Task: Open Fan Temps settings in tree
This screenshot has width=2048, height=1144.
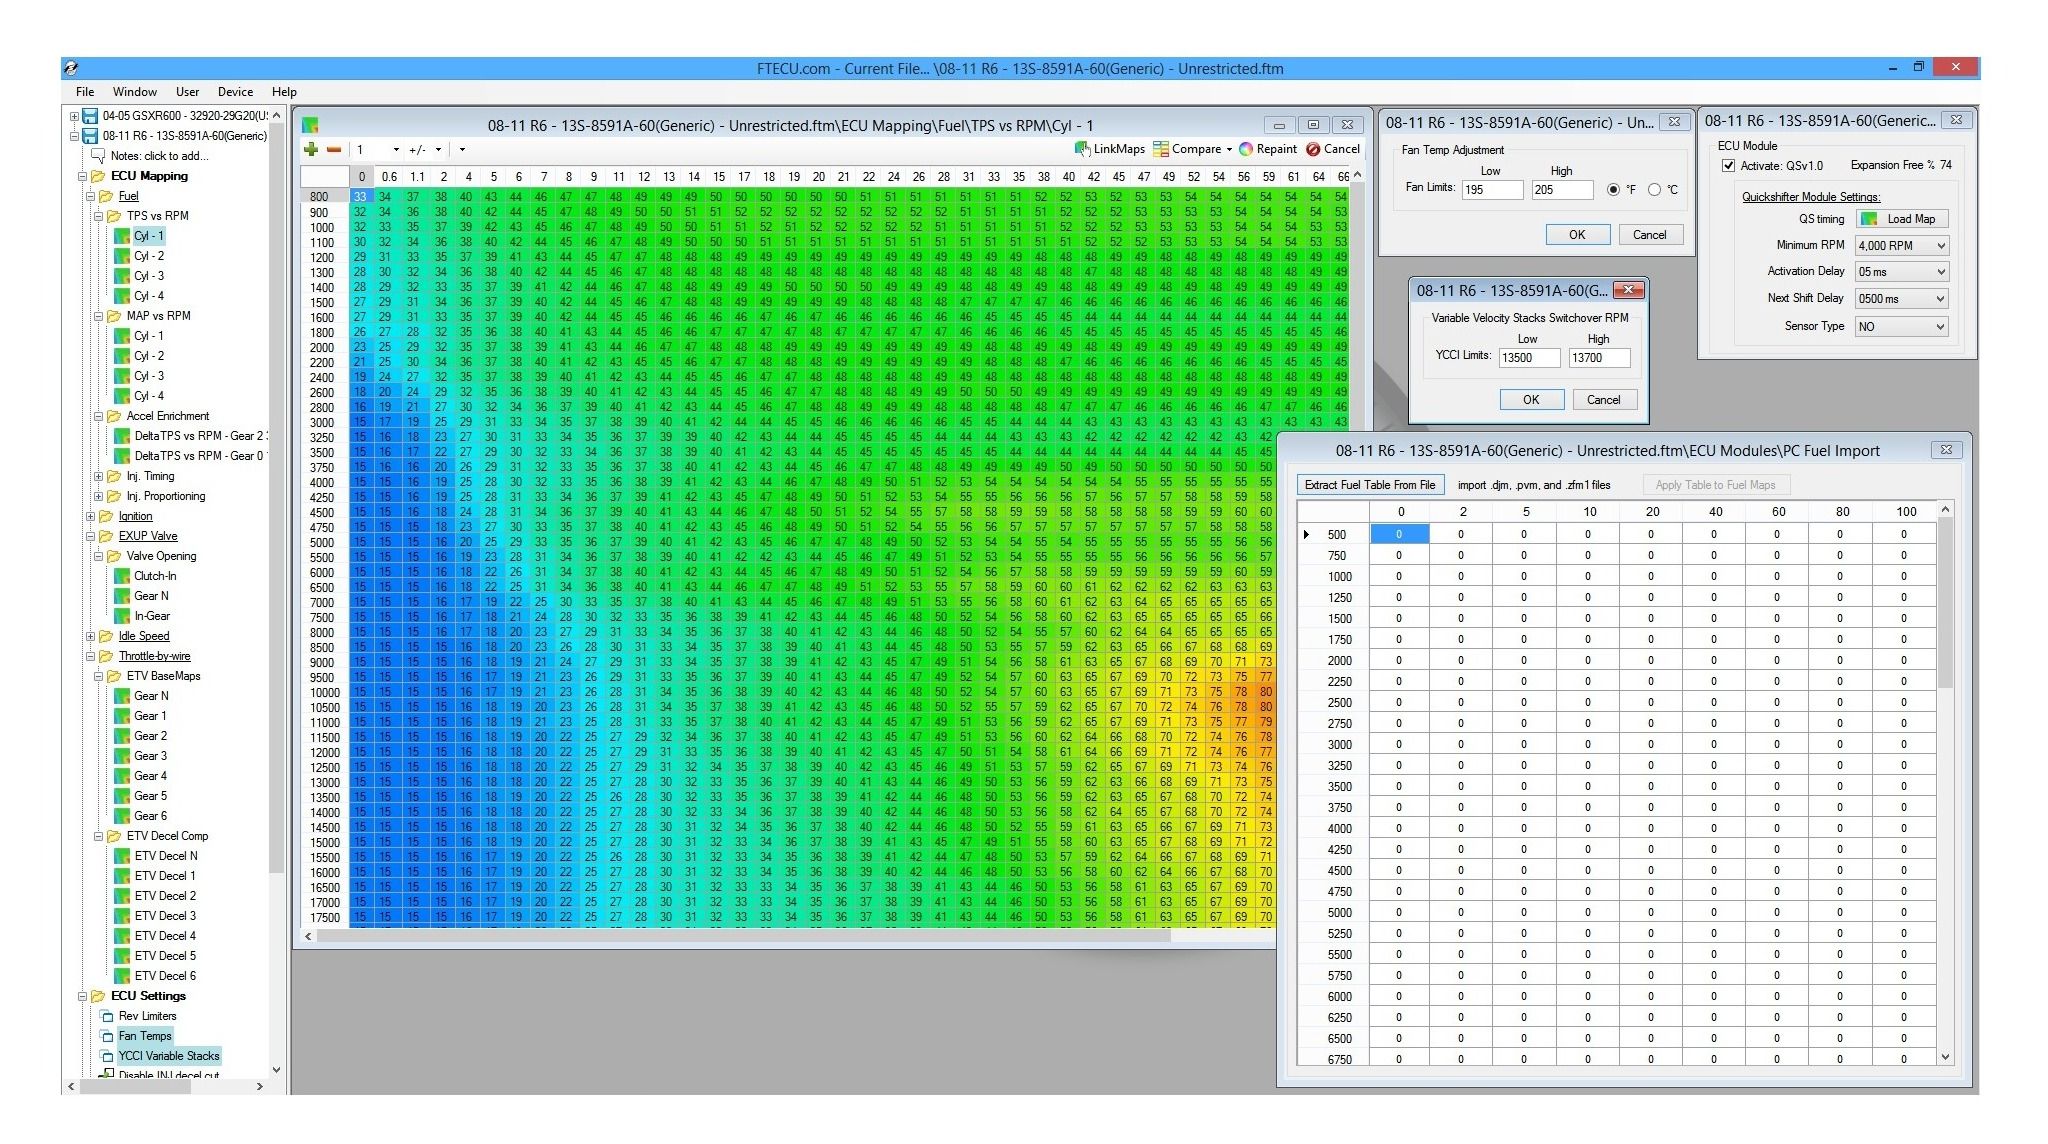Action: (145, 1036)
